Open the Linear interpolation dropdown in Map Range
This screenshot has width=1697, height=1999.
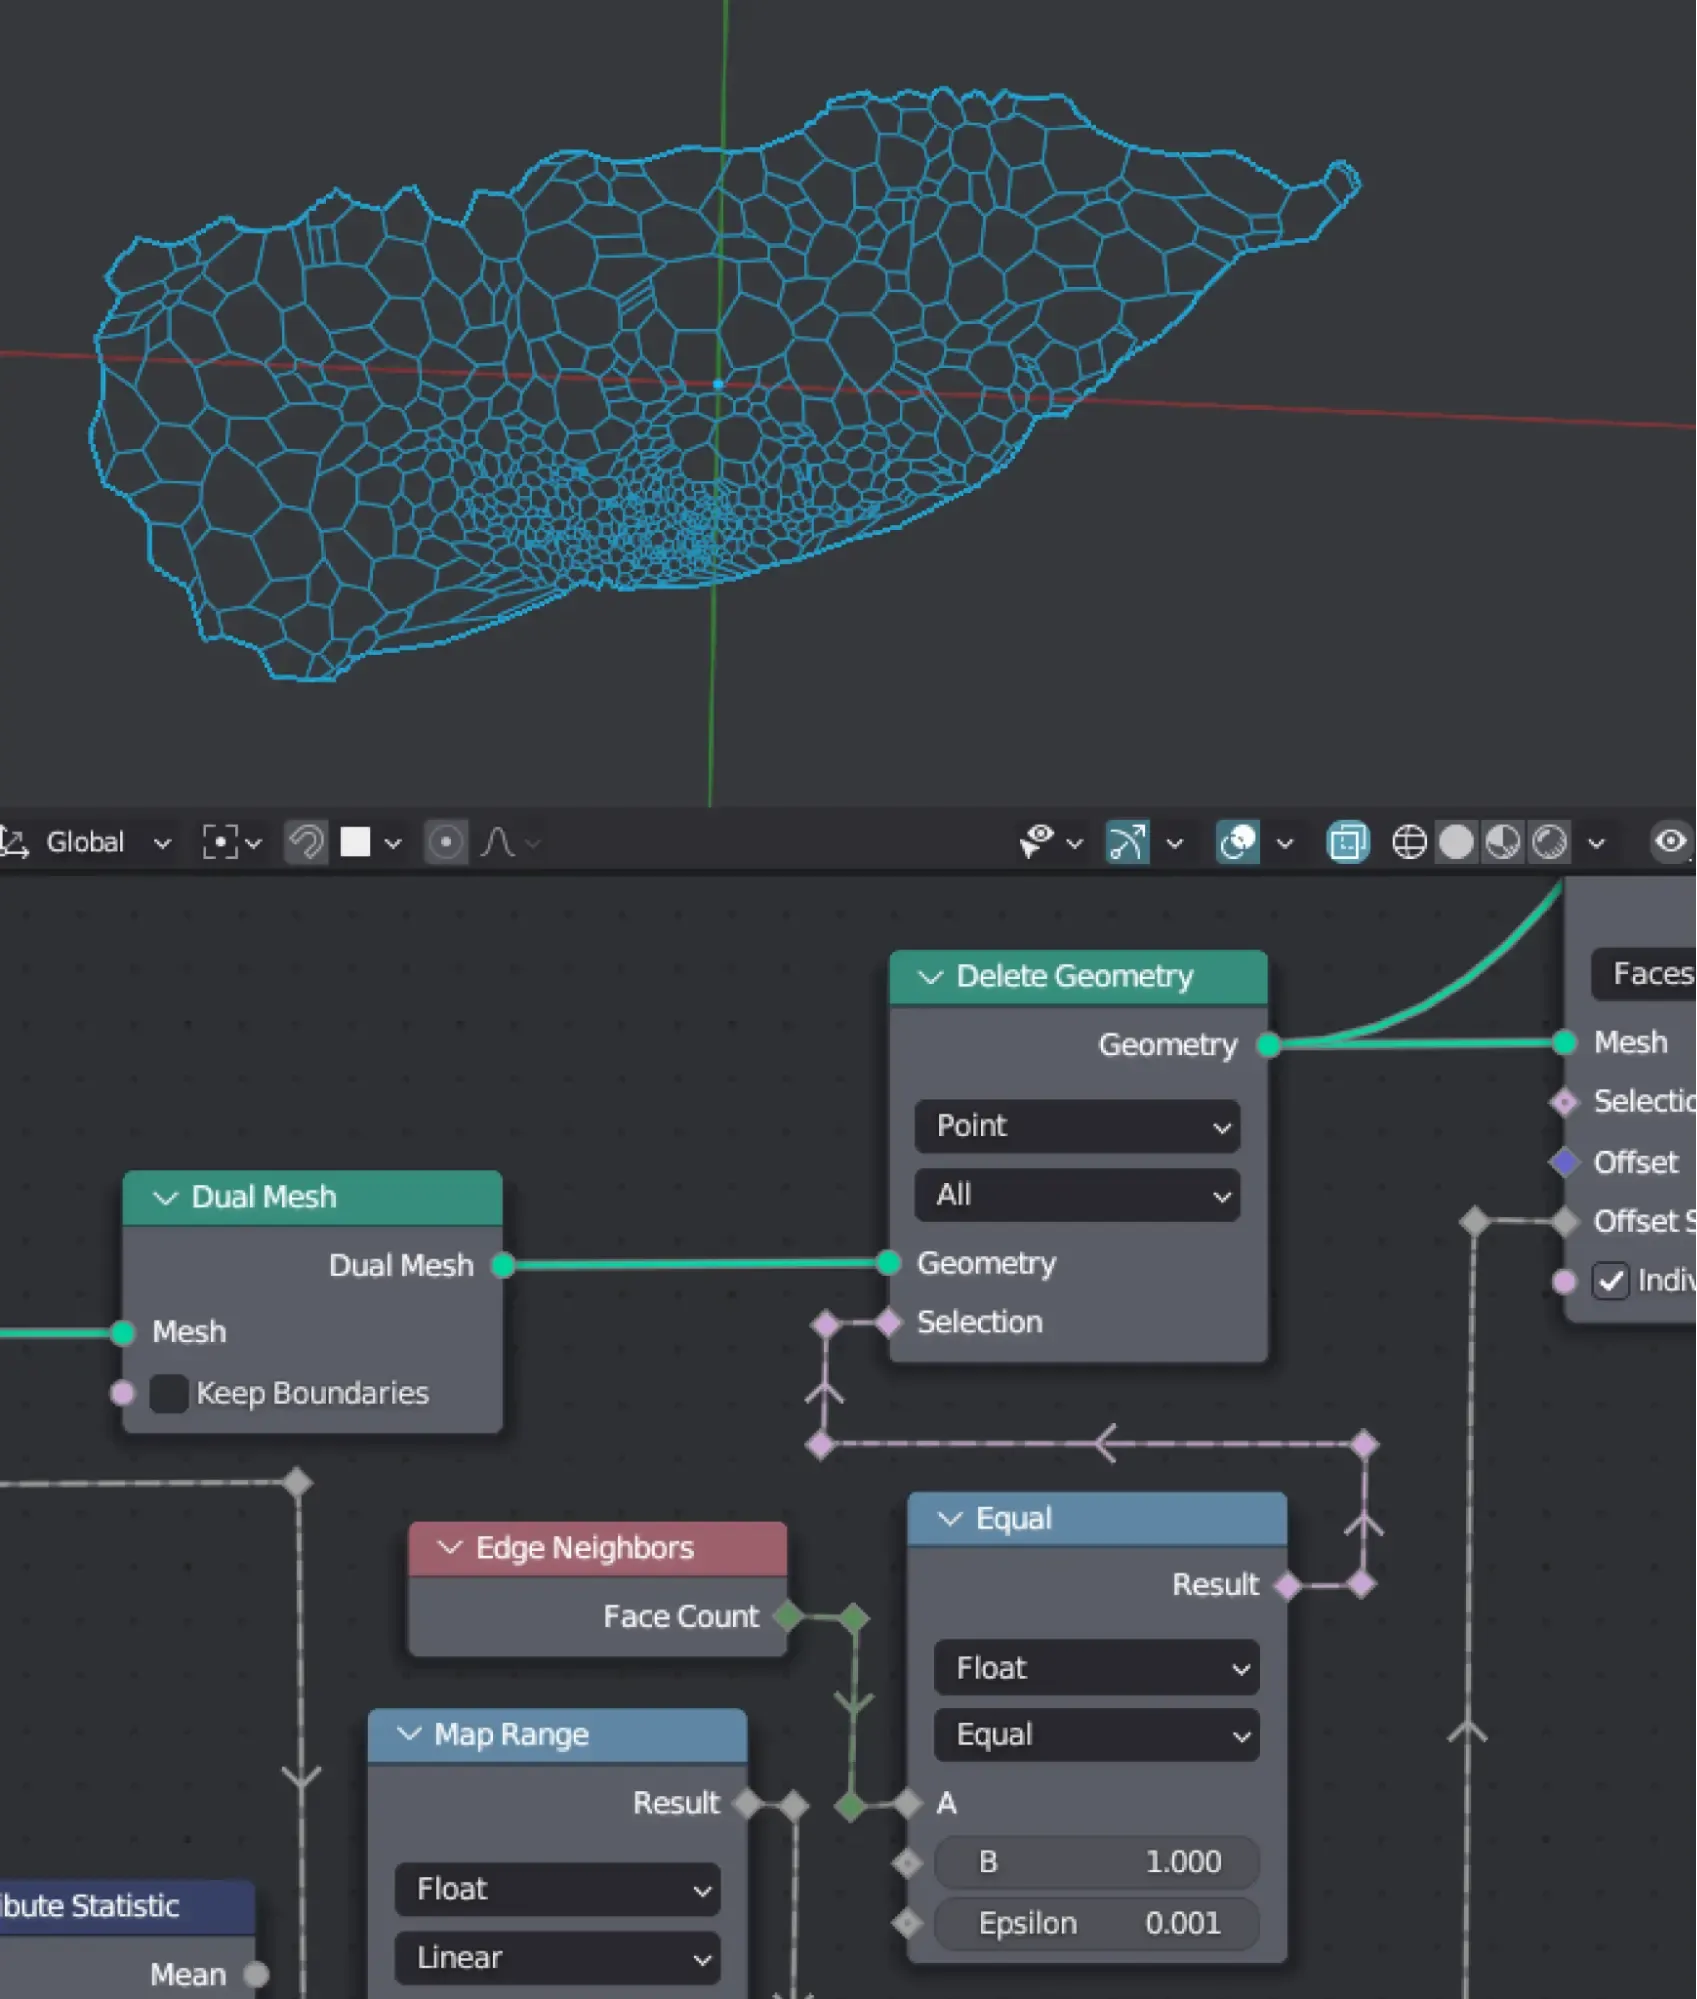pyautogui.click(x=557, y=1957)
